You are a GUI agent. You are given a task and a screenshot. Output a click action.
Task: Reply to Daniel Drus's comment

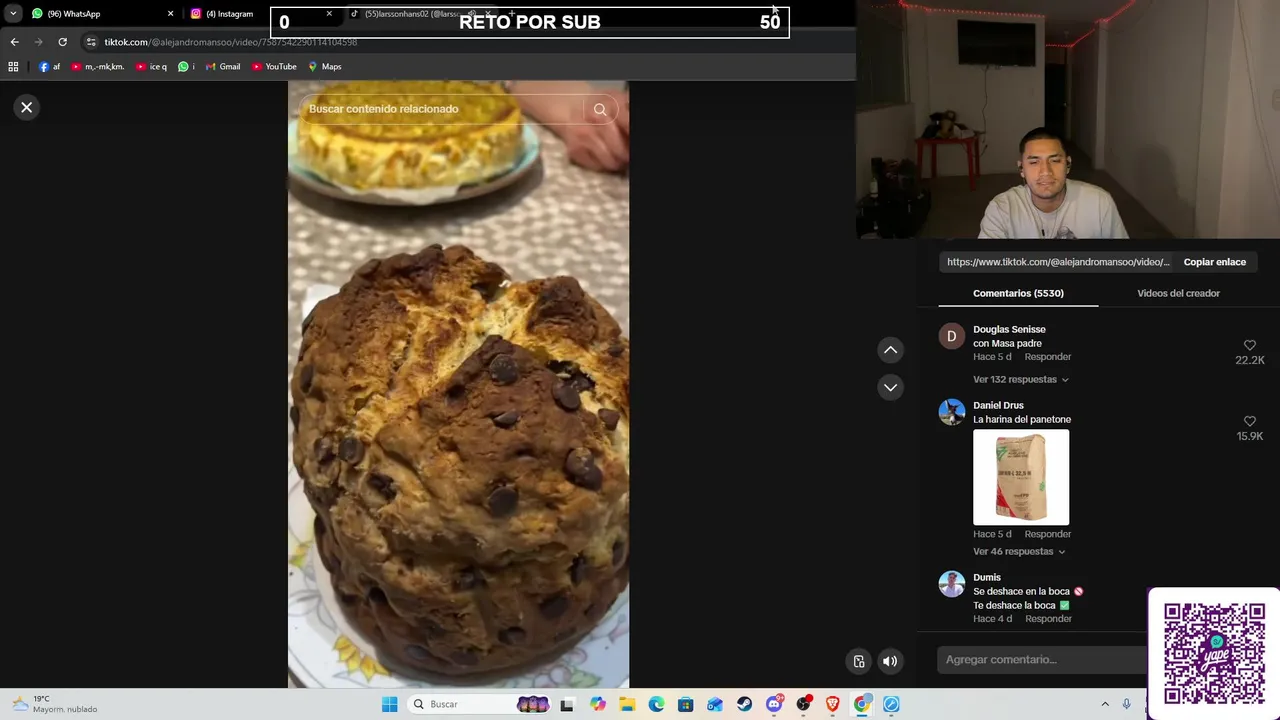coord(1047,534)
